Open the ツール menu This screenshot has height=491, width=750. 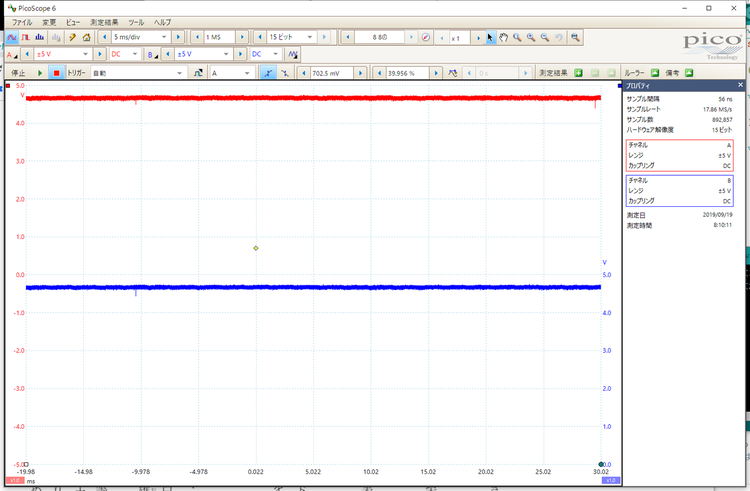point(136,21)
